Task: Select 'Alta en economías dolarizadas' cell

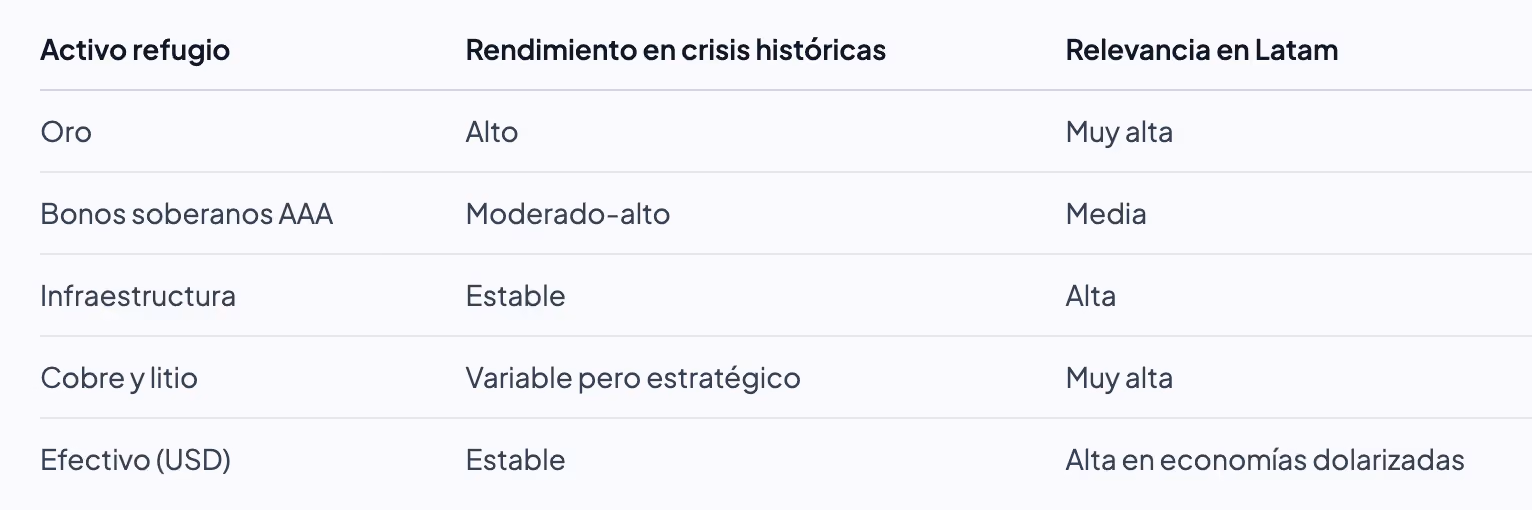Action: 1265,460
